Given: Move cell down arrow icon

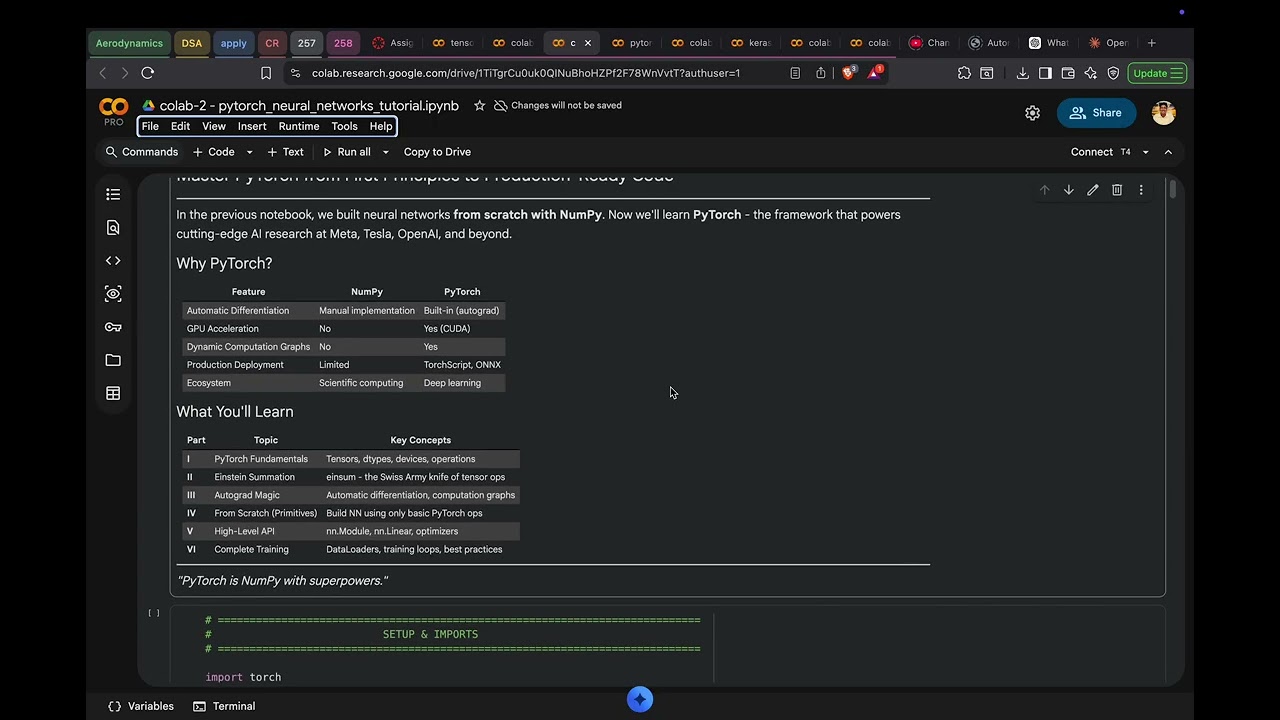Looking at the screenshot, I should tap(1068, 190).
